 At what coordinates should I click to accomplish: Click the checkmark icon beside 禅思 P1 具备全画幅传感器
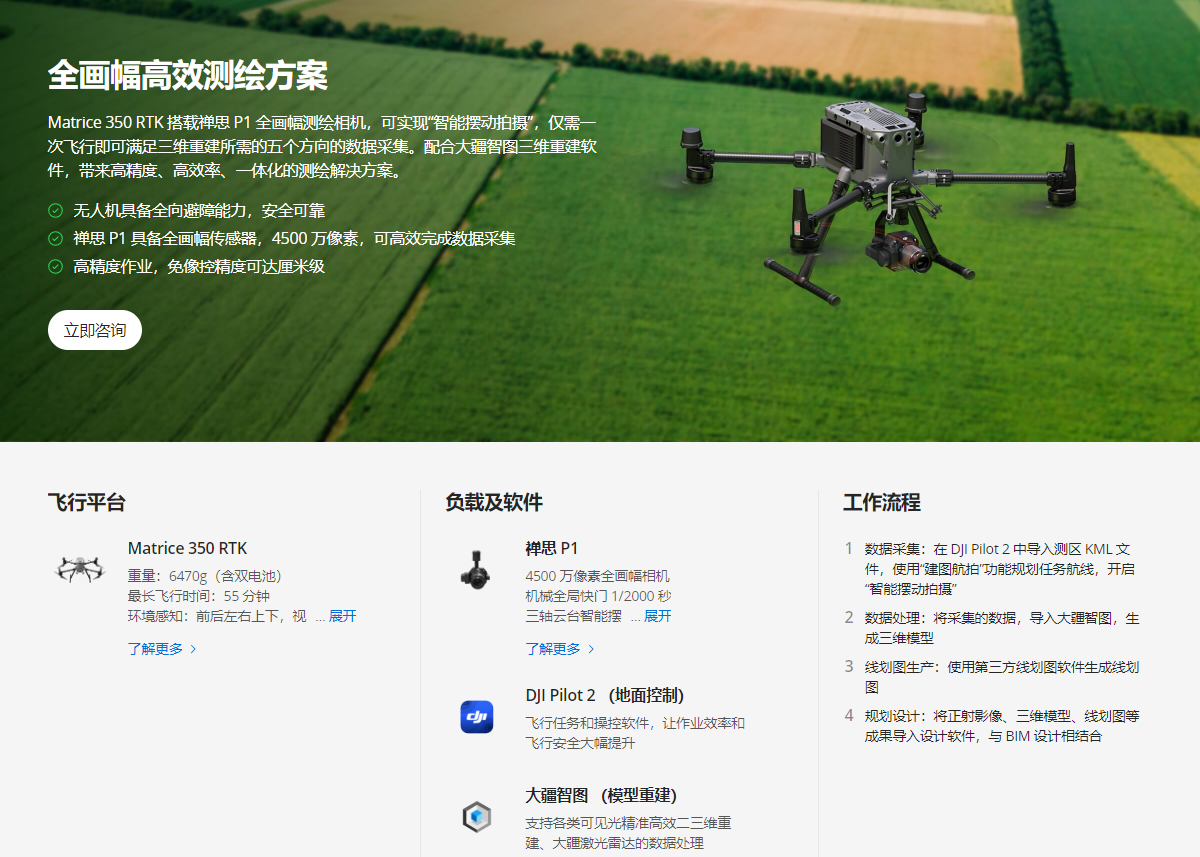pos(56,239)
